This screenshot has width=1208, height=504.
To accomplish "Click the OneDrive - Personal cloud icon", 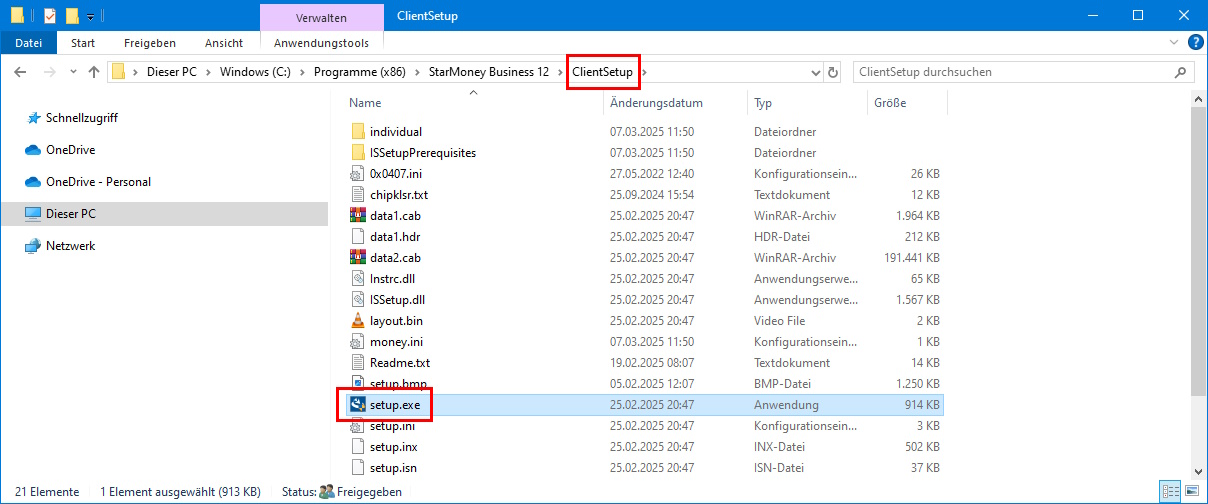I will tap(33, 182).
